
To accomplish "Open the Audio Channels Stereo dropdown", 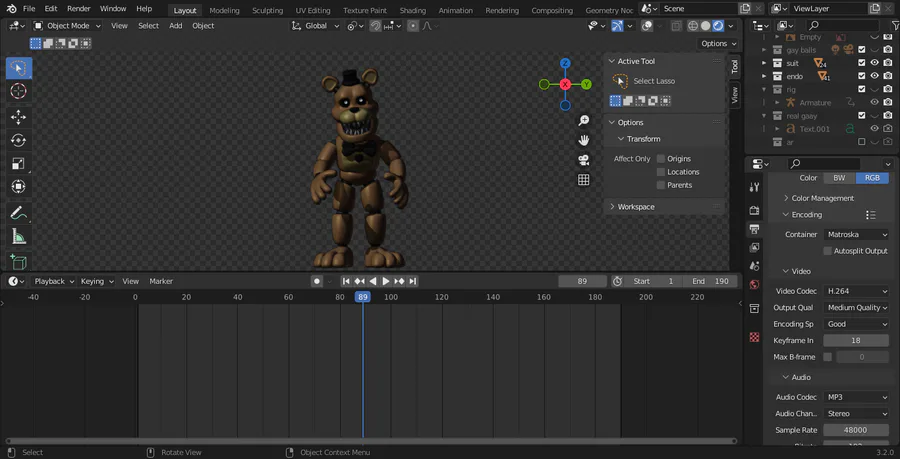I will coord(856,414).
